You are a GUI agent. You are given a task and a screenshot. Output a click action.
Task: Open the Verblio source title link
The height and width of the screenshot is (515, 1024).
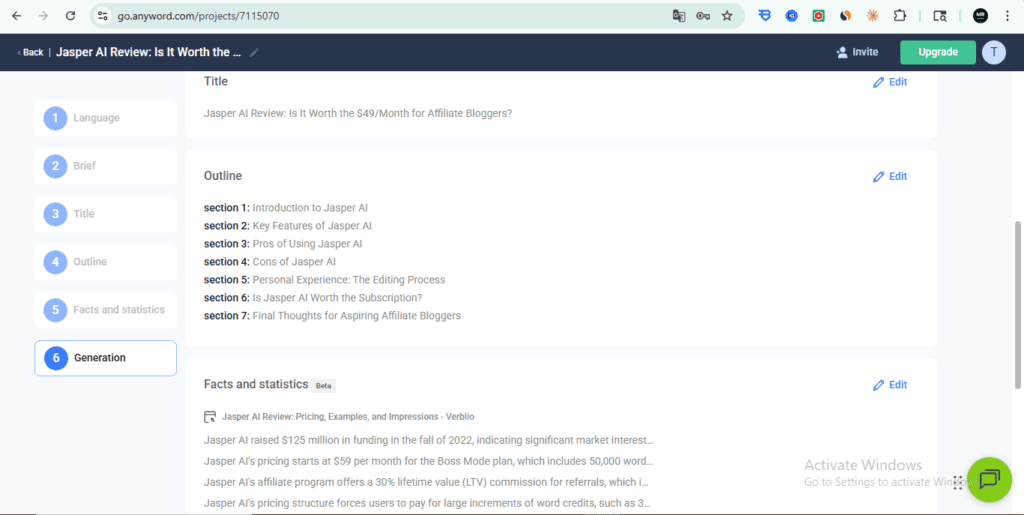[x=348, y=416]
